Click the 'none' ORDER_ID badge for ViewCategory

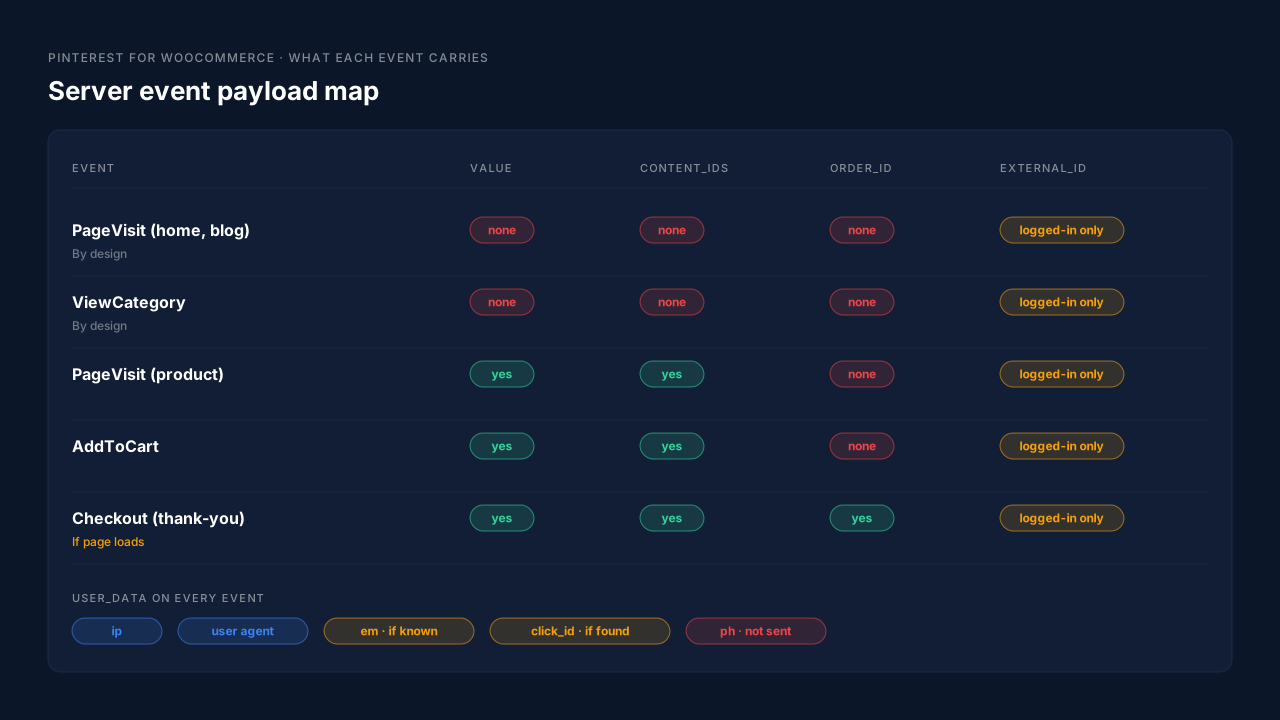point(862,302)
